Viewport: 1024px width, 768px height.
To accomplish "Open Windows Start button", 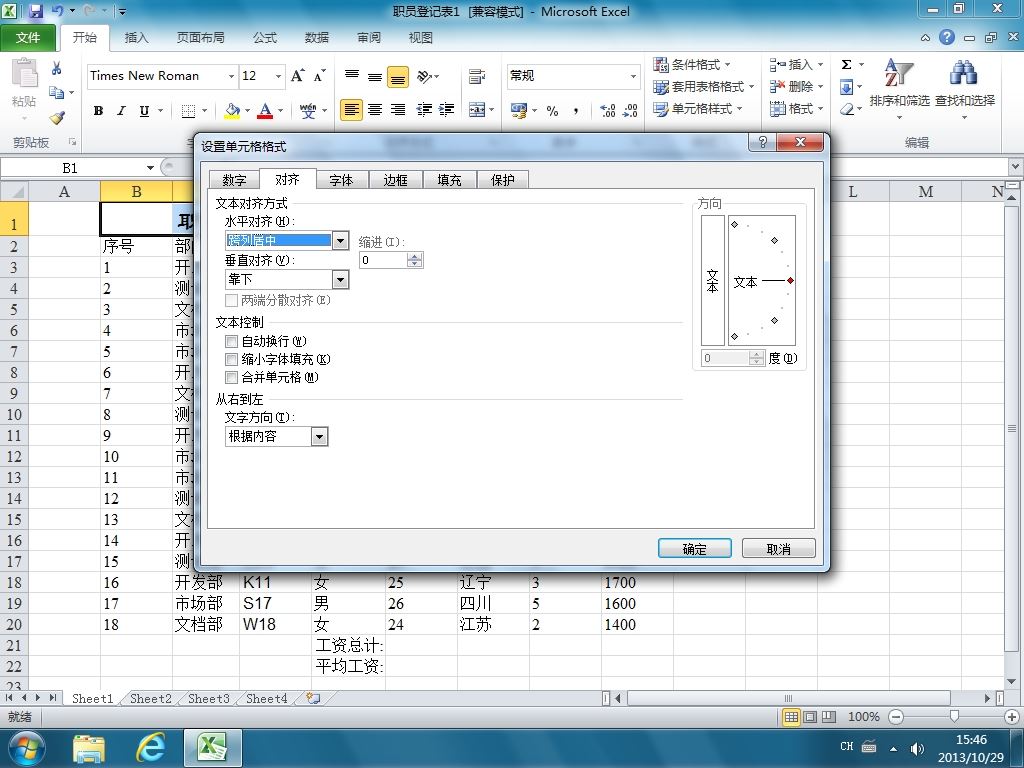I will [x=27, y=747].
